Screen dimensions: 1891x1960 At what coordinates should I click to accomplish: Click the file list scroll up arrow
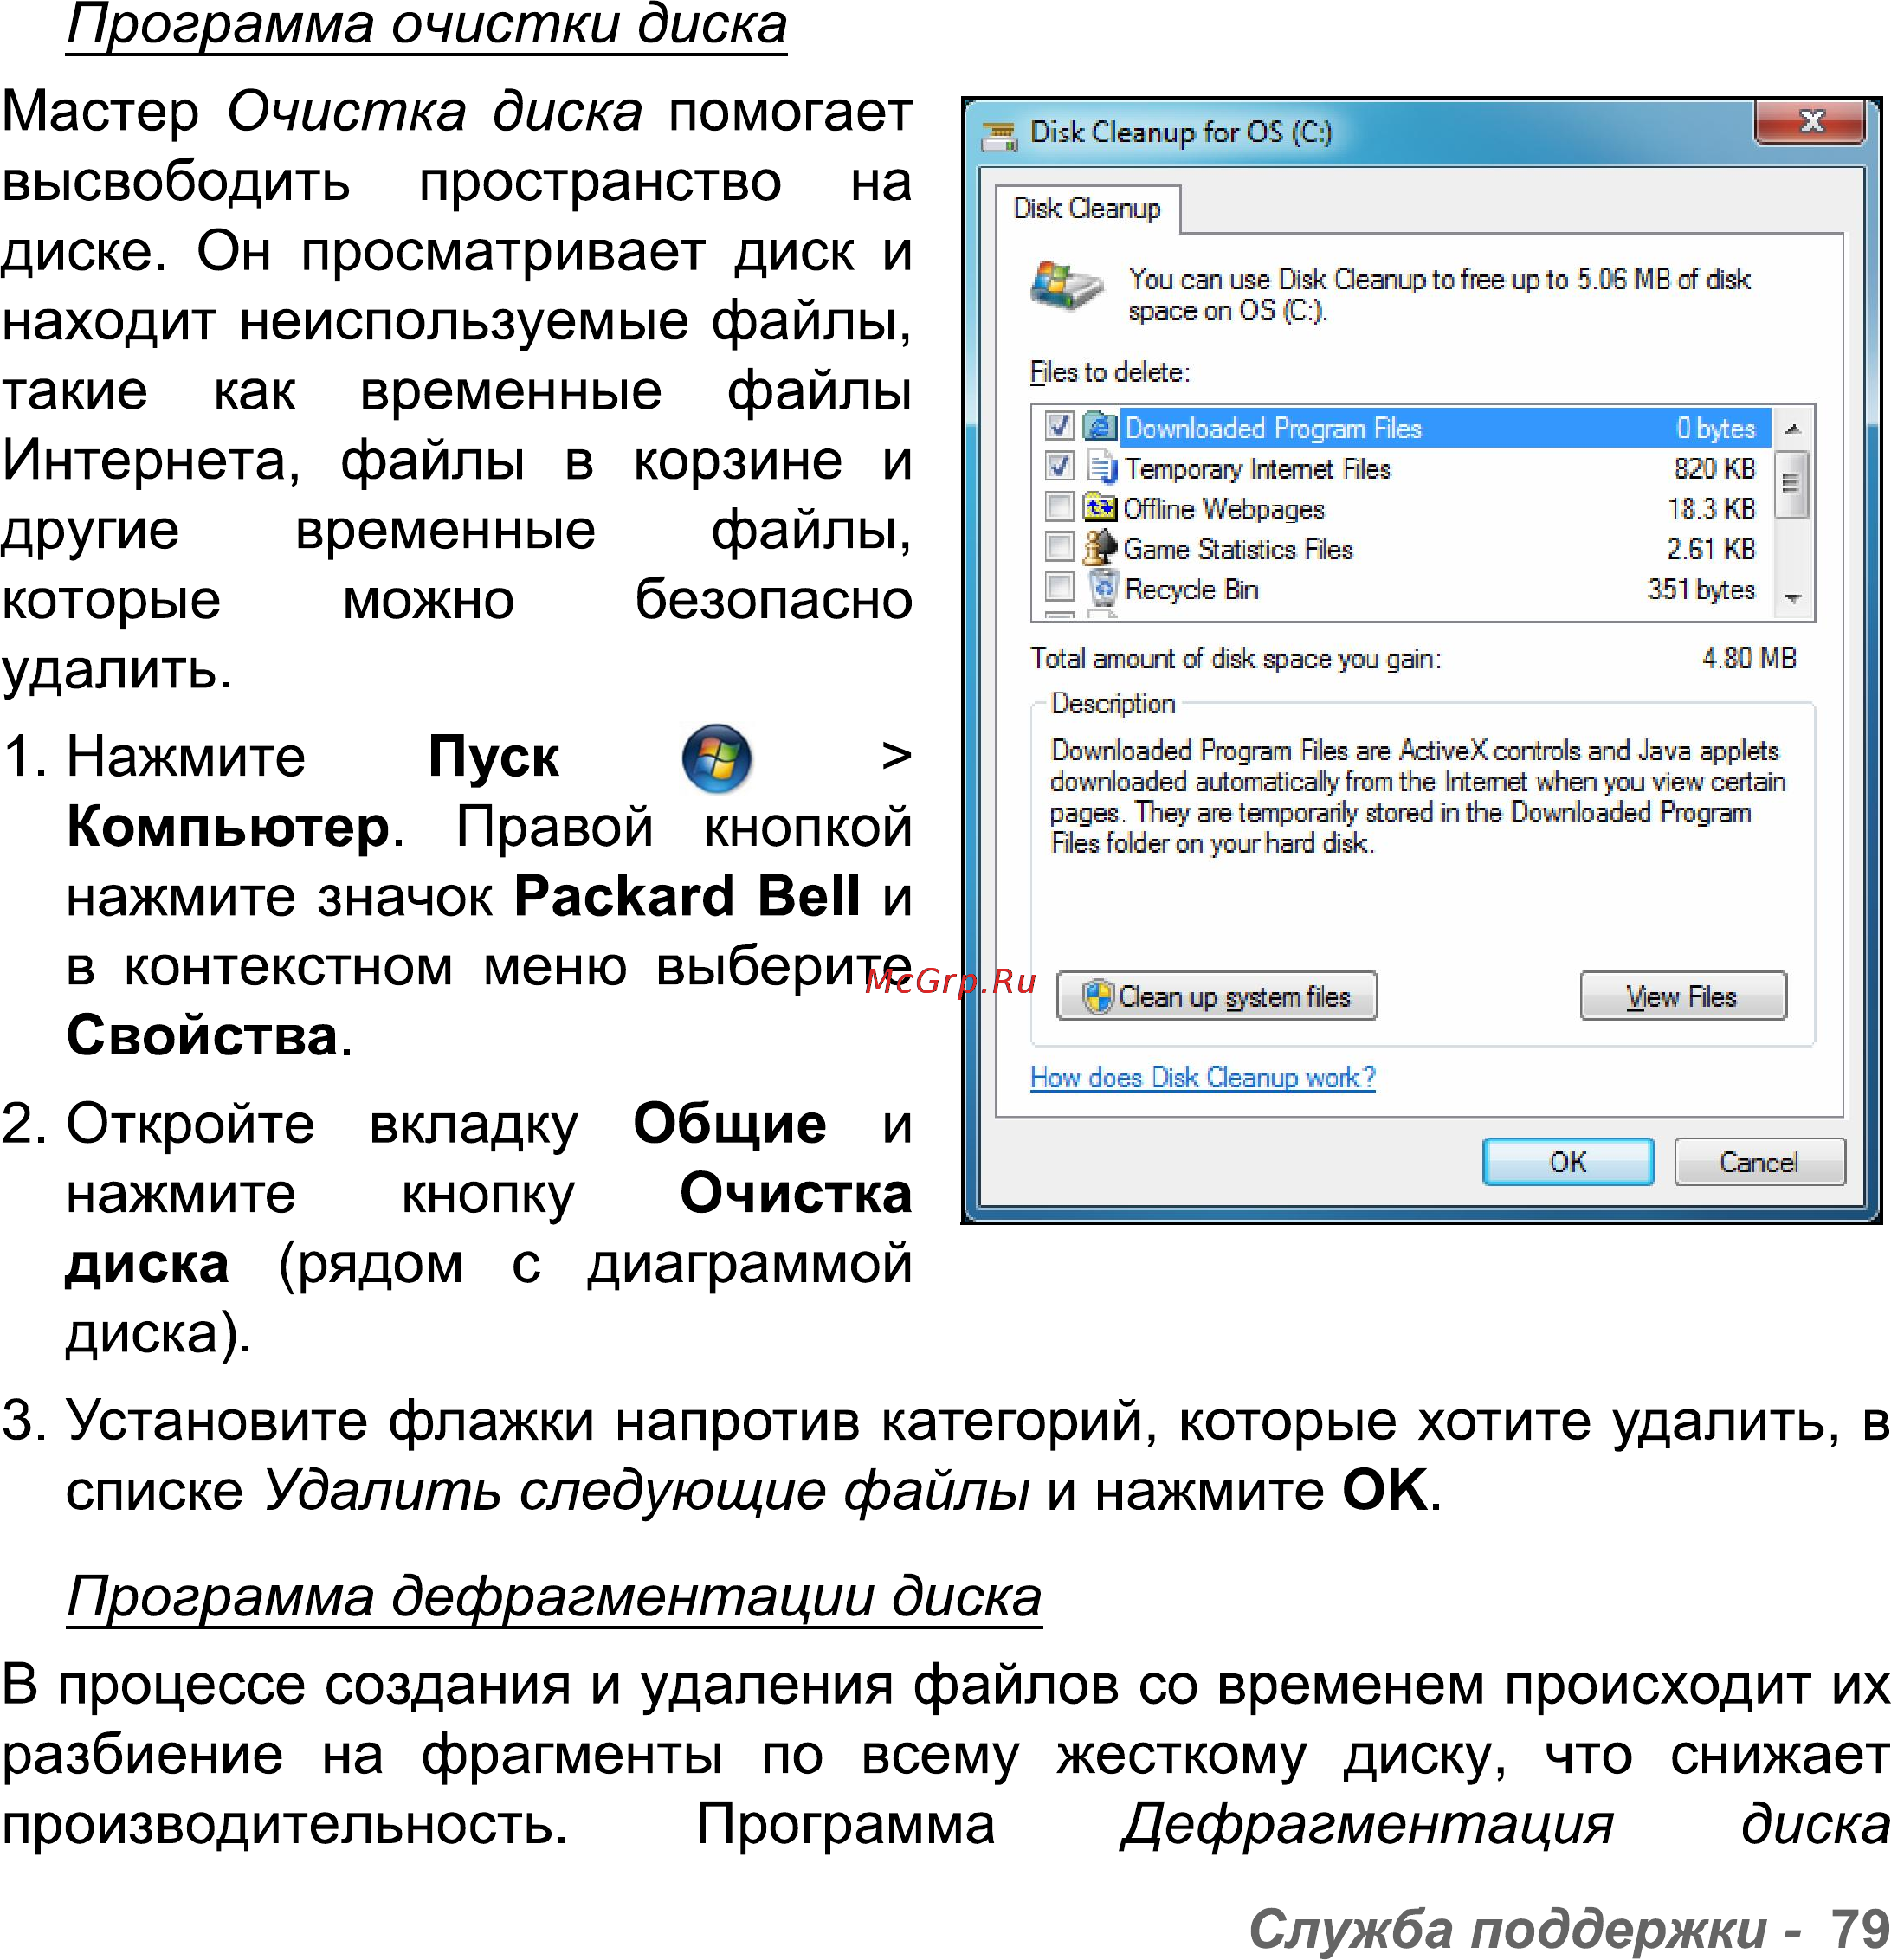click(x=1792, y=428)
